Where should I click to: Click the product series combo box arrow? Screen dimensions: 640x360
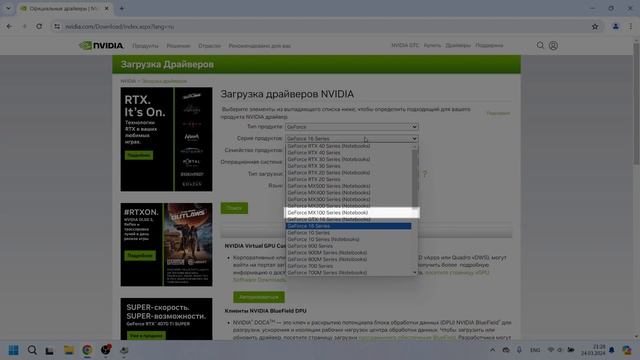414,139
